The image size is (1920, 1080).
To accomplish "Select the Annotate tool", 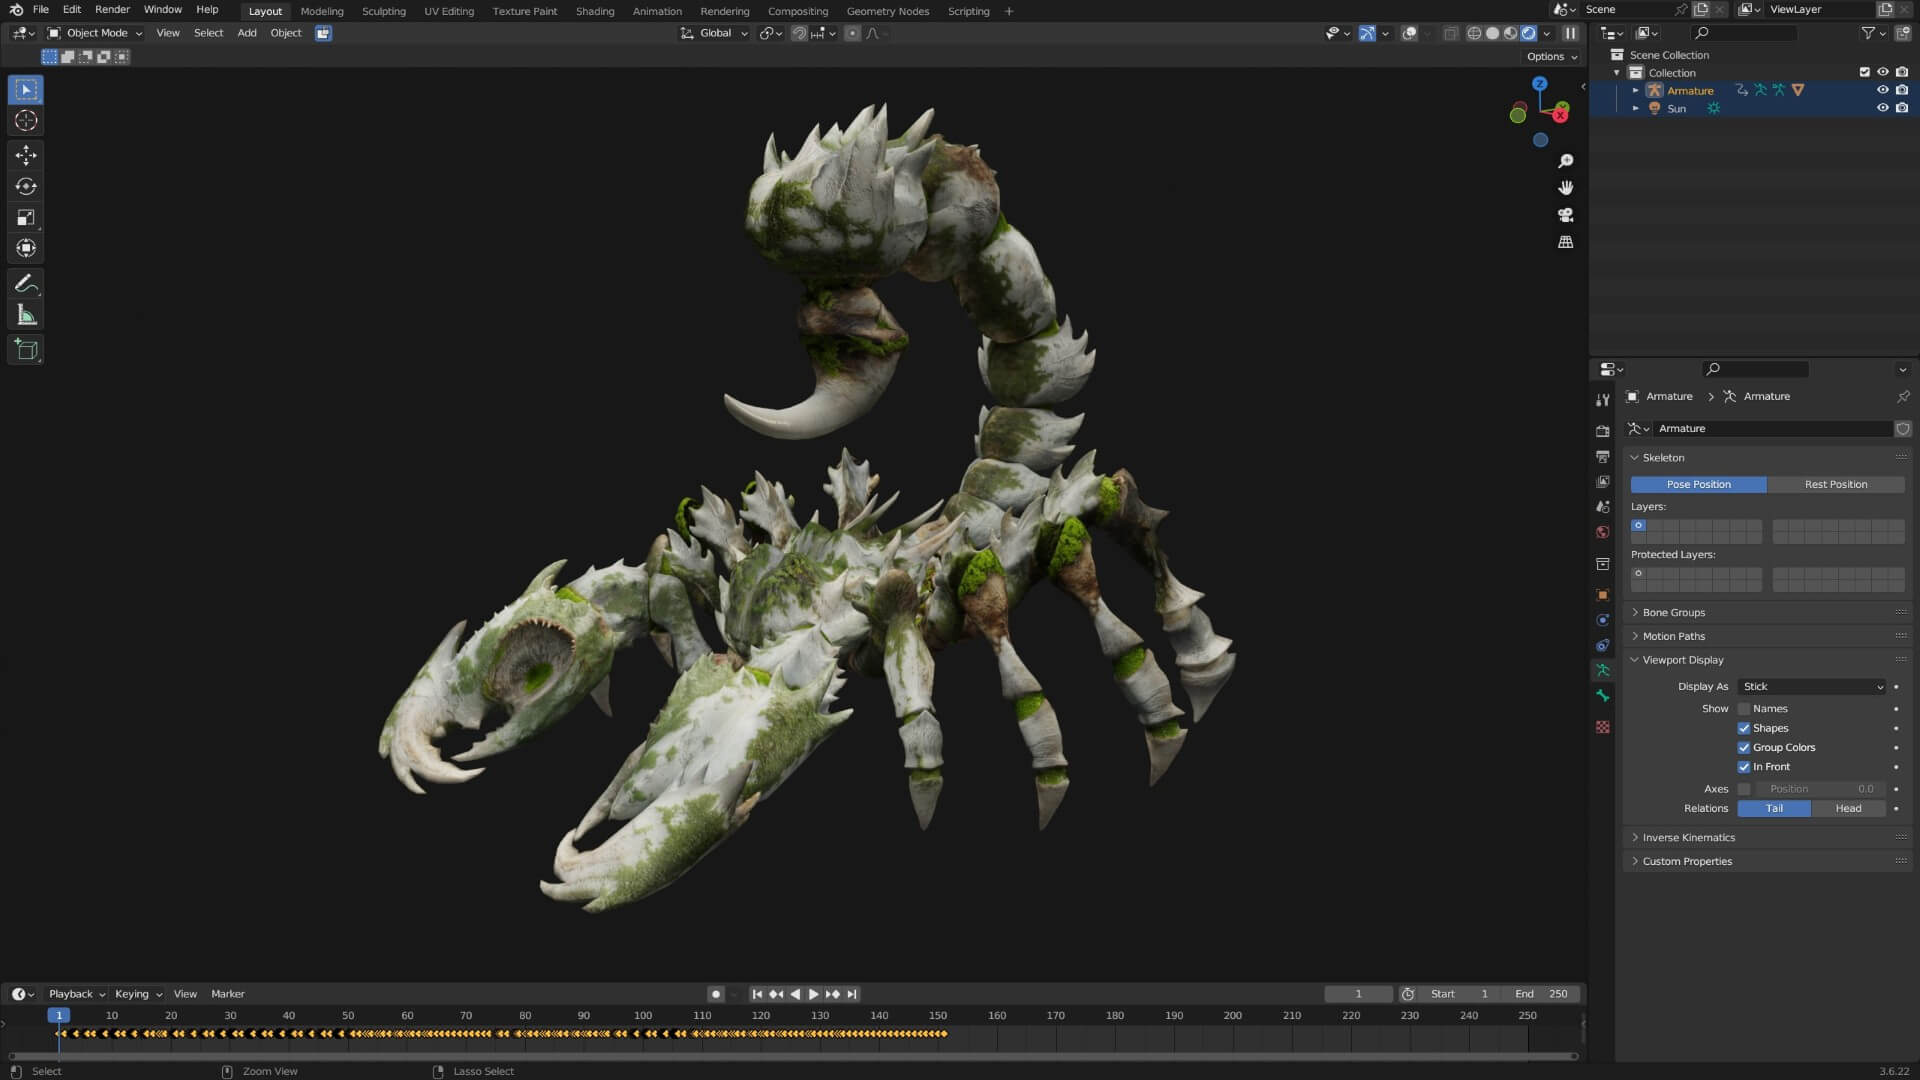I will (x=26, y=284).
